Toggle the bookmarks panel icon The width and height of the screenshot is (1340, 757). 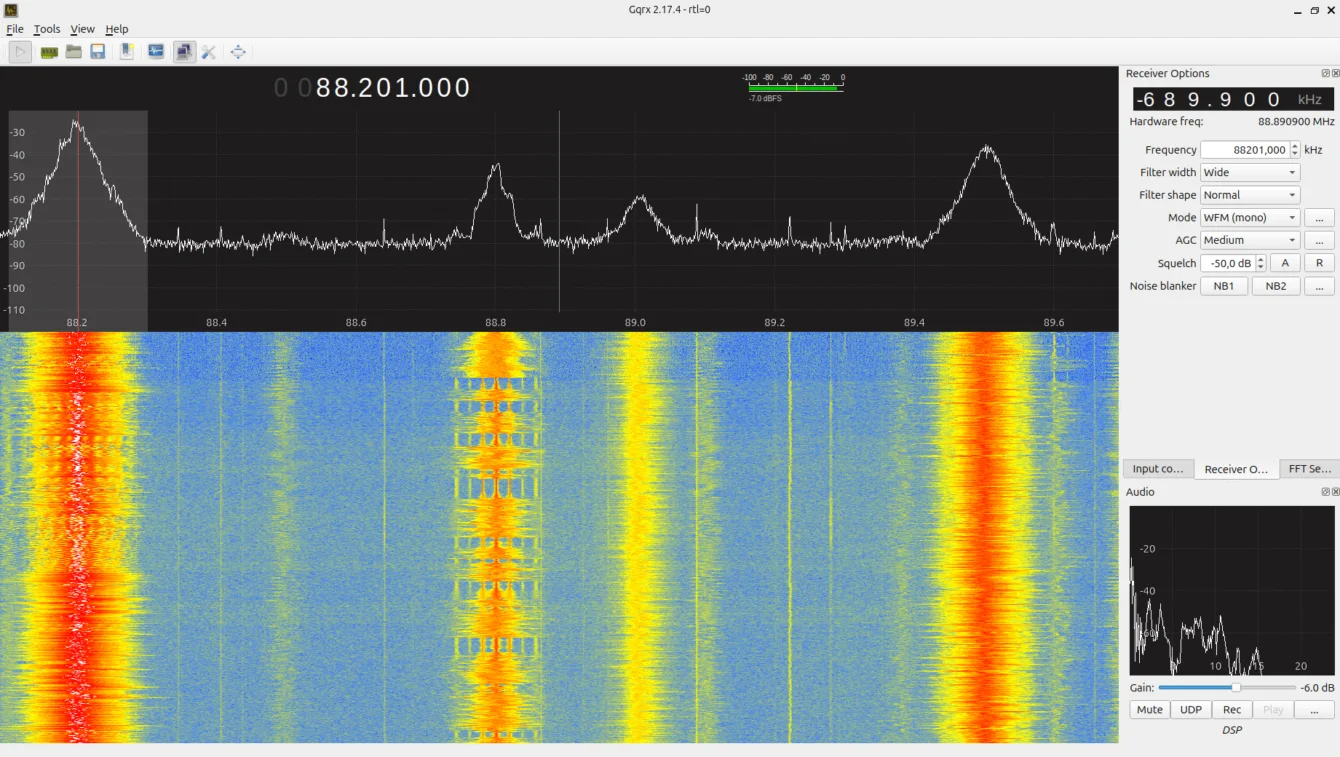pyautogui.click(x=126, y=51)
